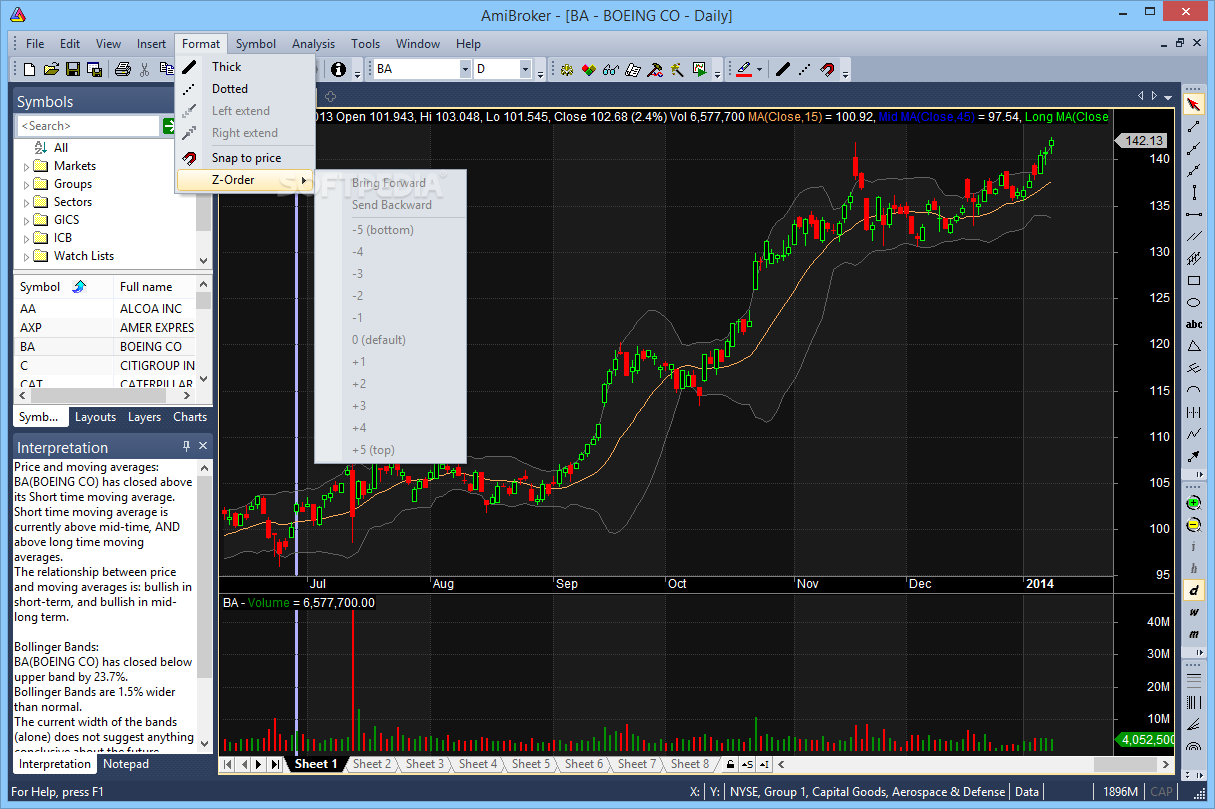This screenshot has width=1215, height=809.
Task: Toggle the daily 'd' interval button
Action: coord(1193,590)
